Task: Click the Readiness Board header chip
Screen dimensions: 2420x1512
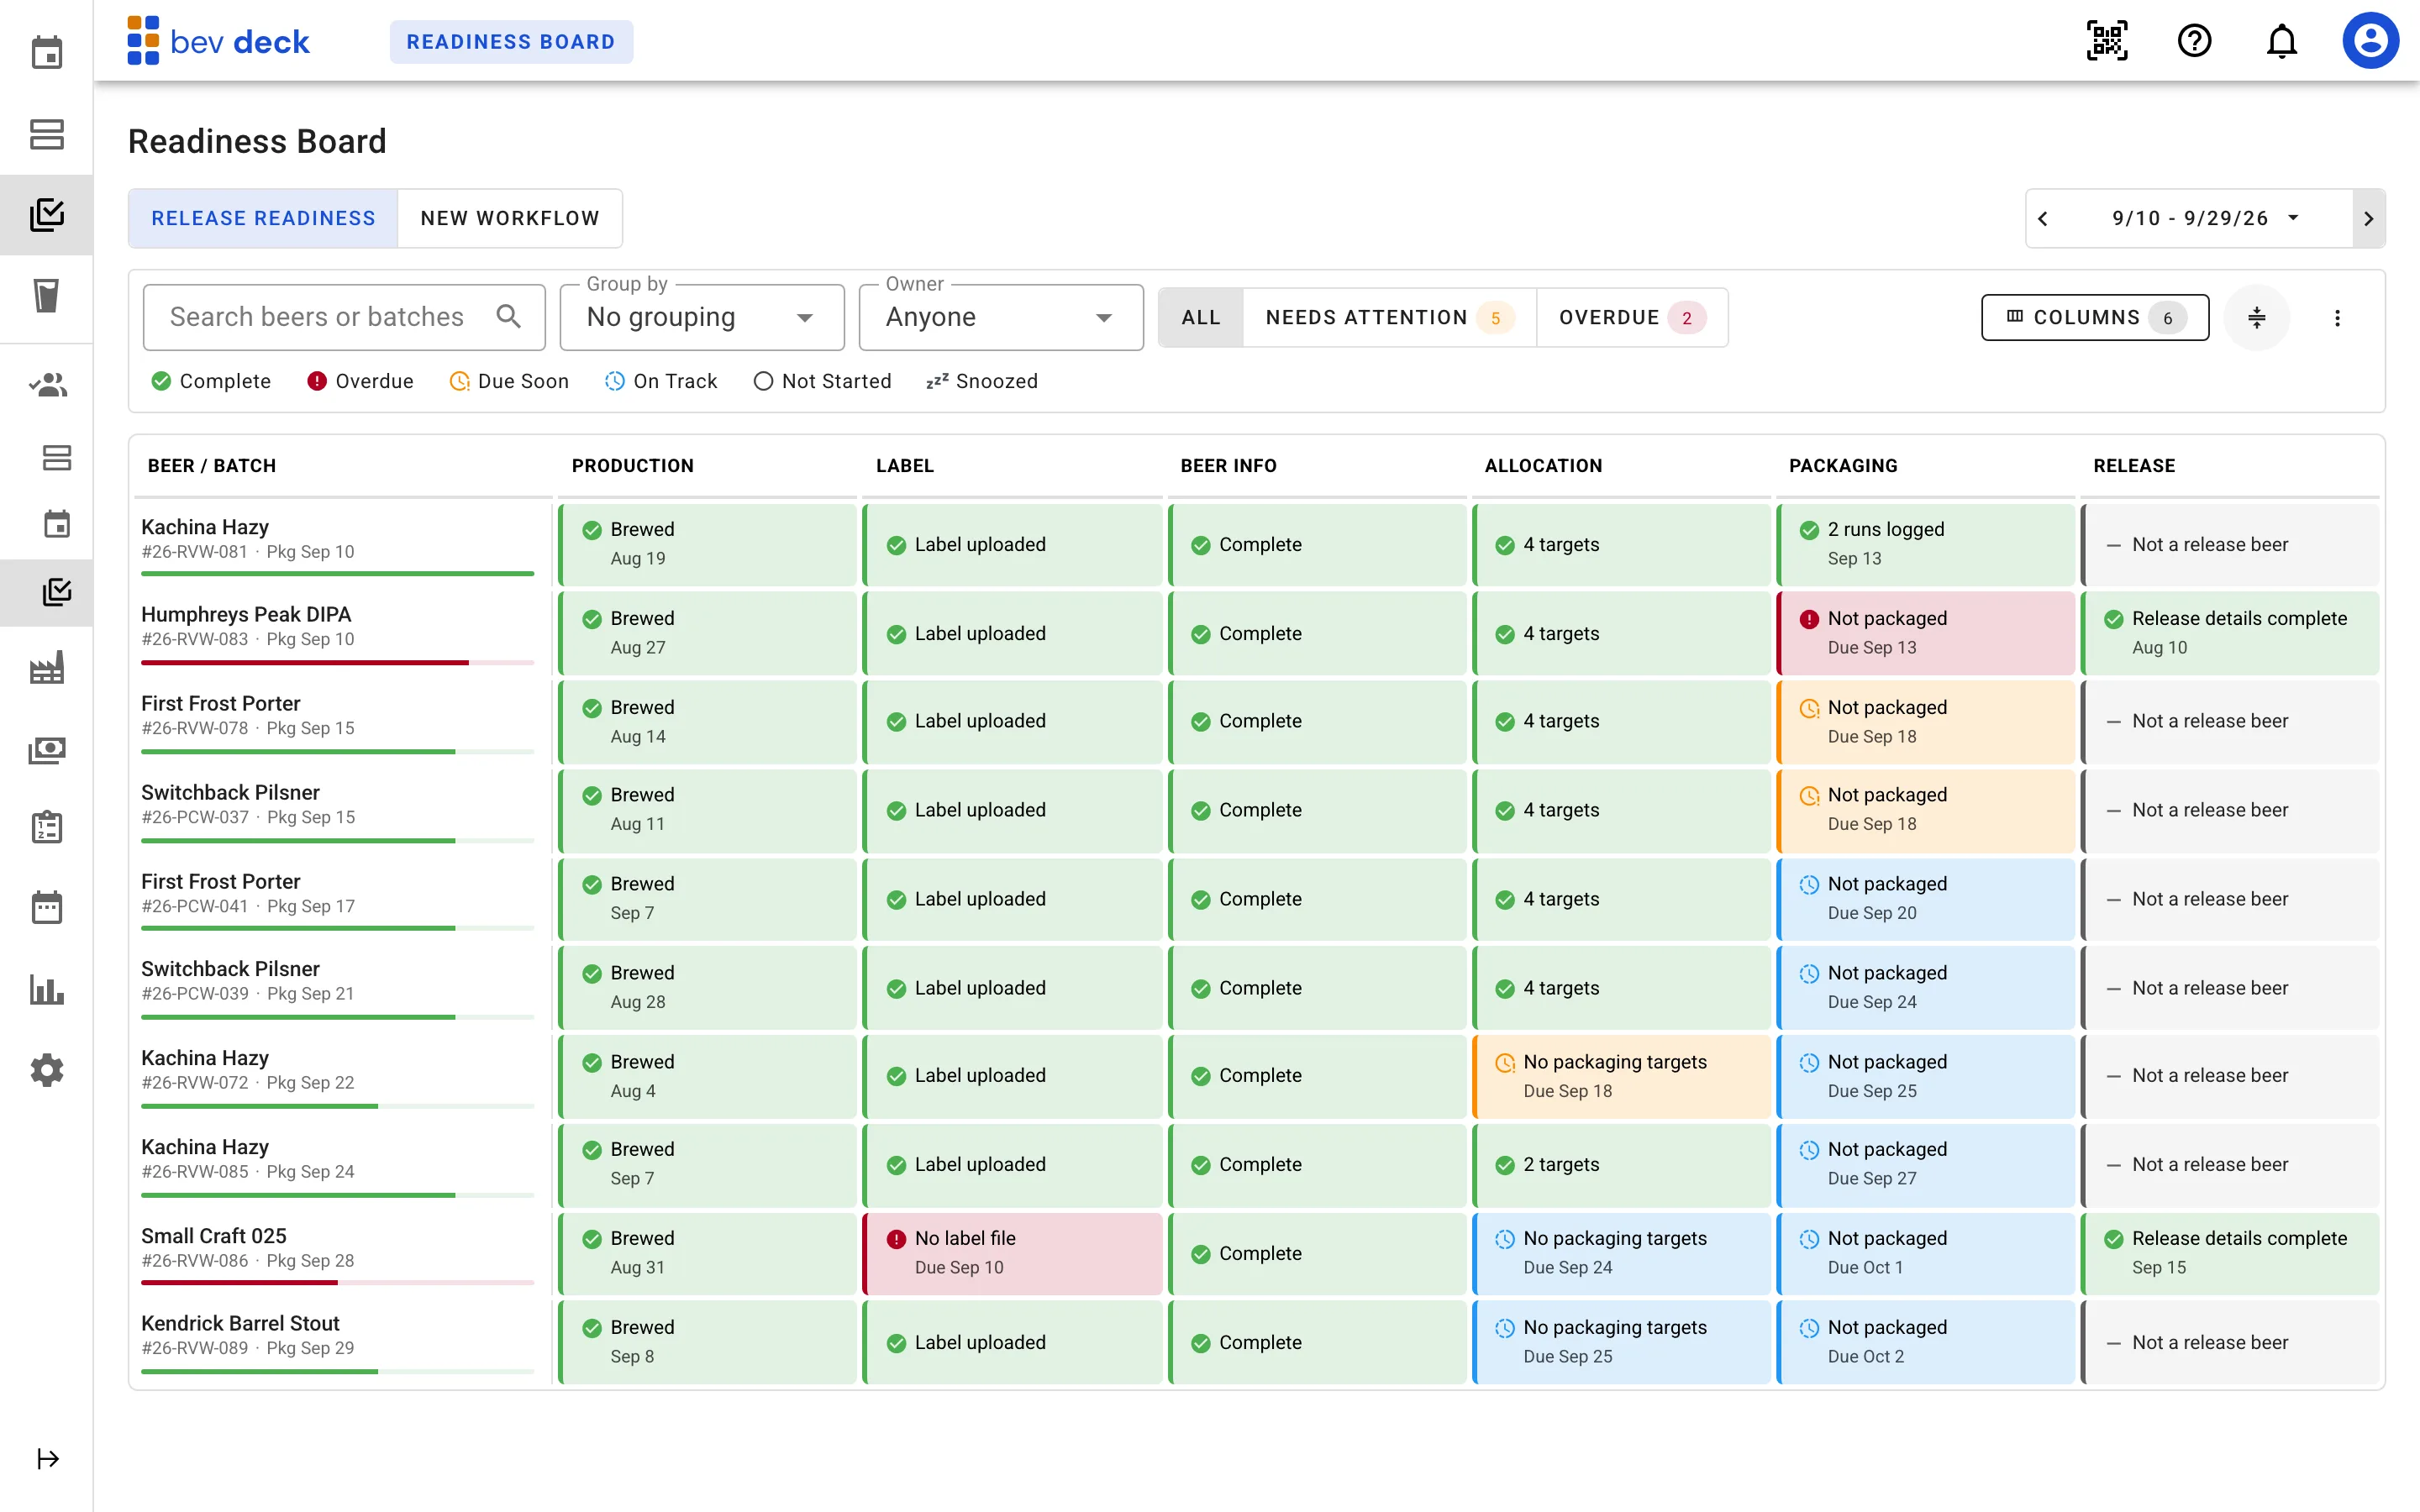Action: (511, 41)
